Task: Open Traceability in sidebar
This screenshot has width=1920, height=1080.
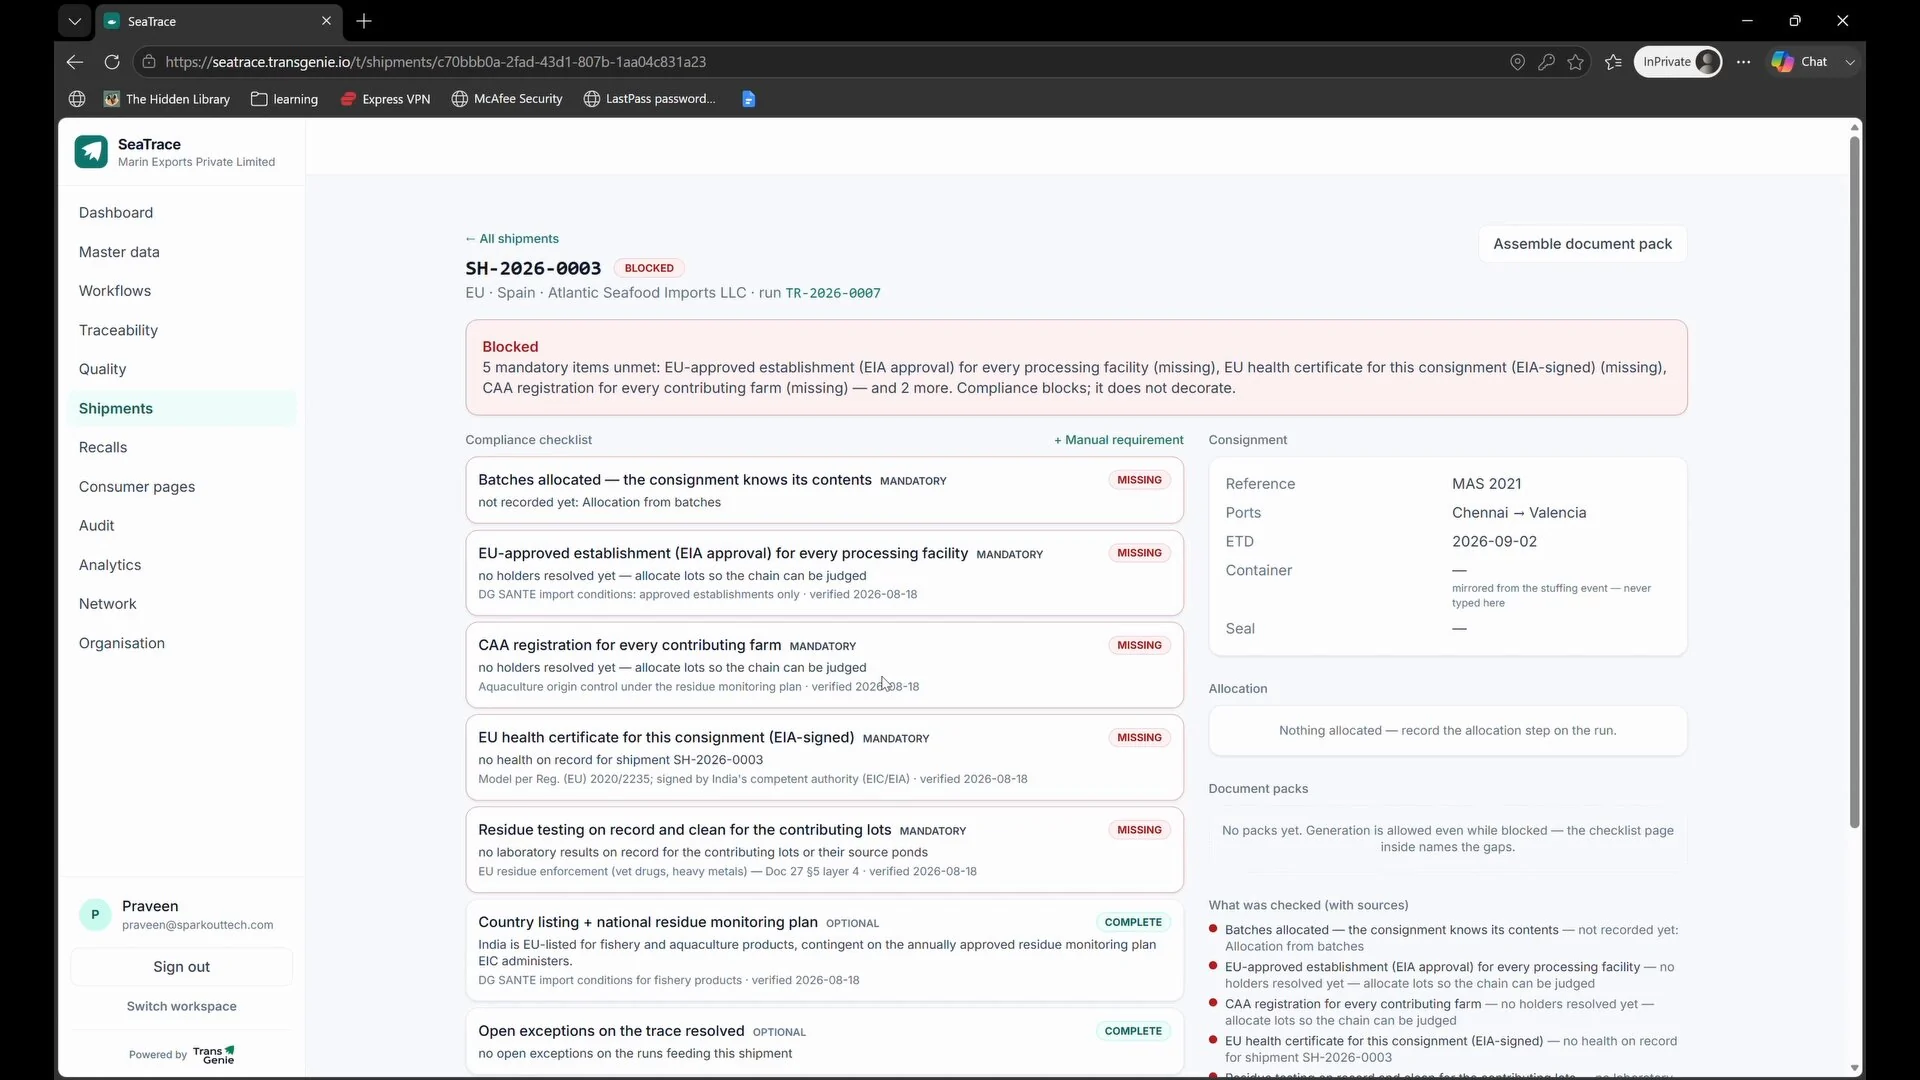Action: (x=118, y=330)
